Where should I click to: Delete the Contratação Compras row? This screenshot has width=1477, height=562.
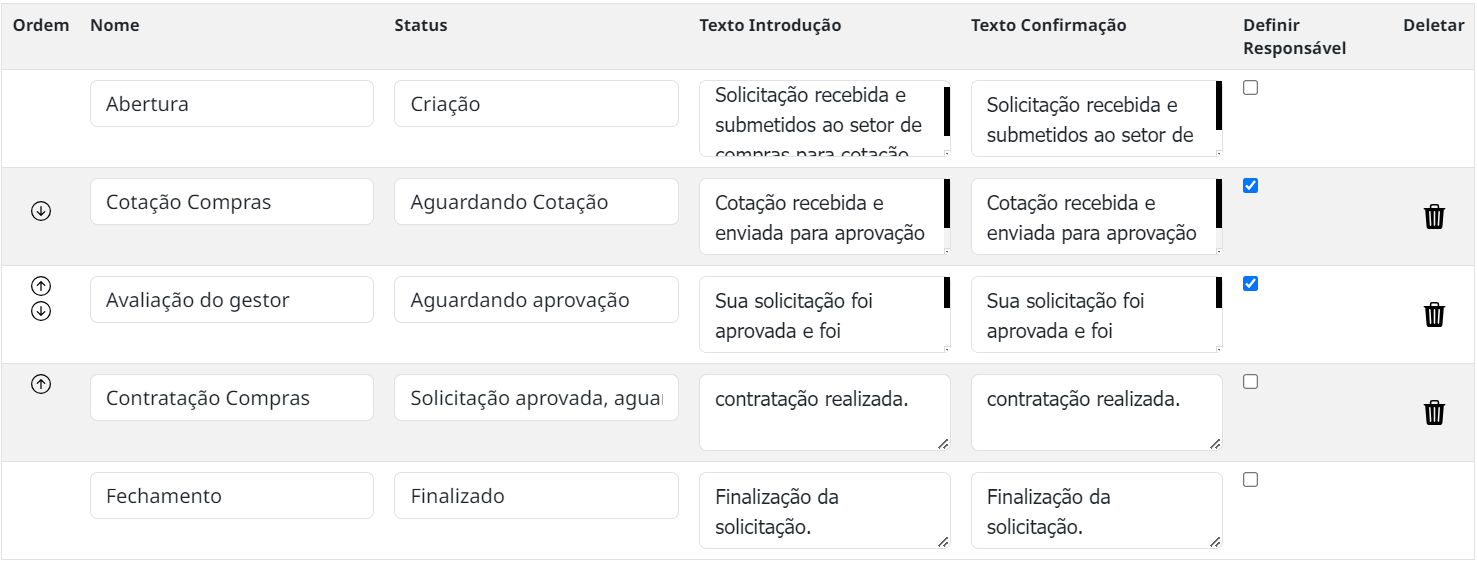tap(1434, 412)
